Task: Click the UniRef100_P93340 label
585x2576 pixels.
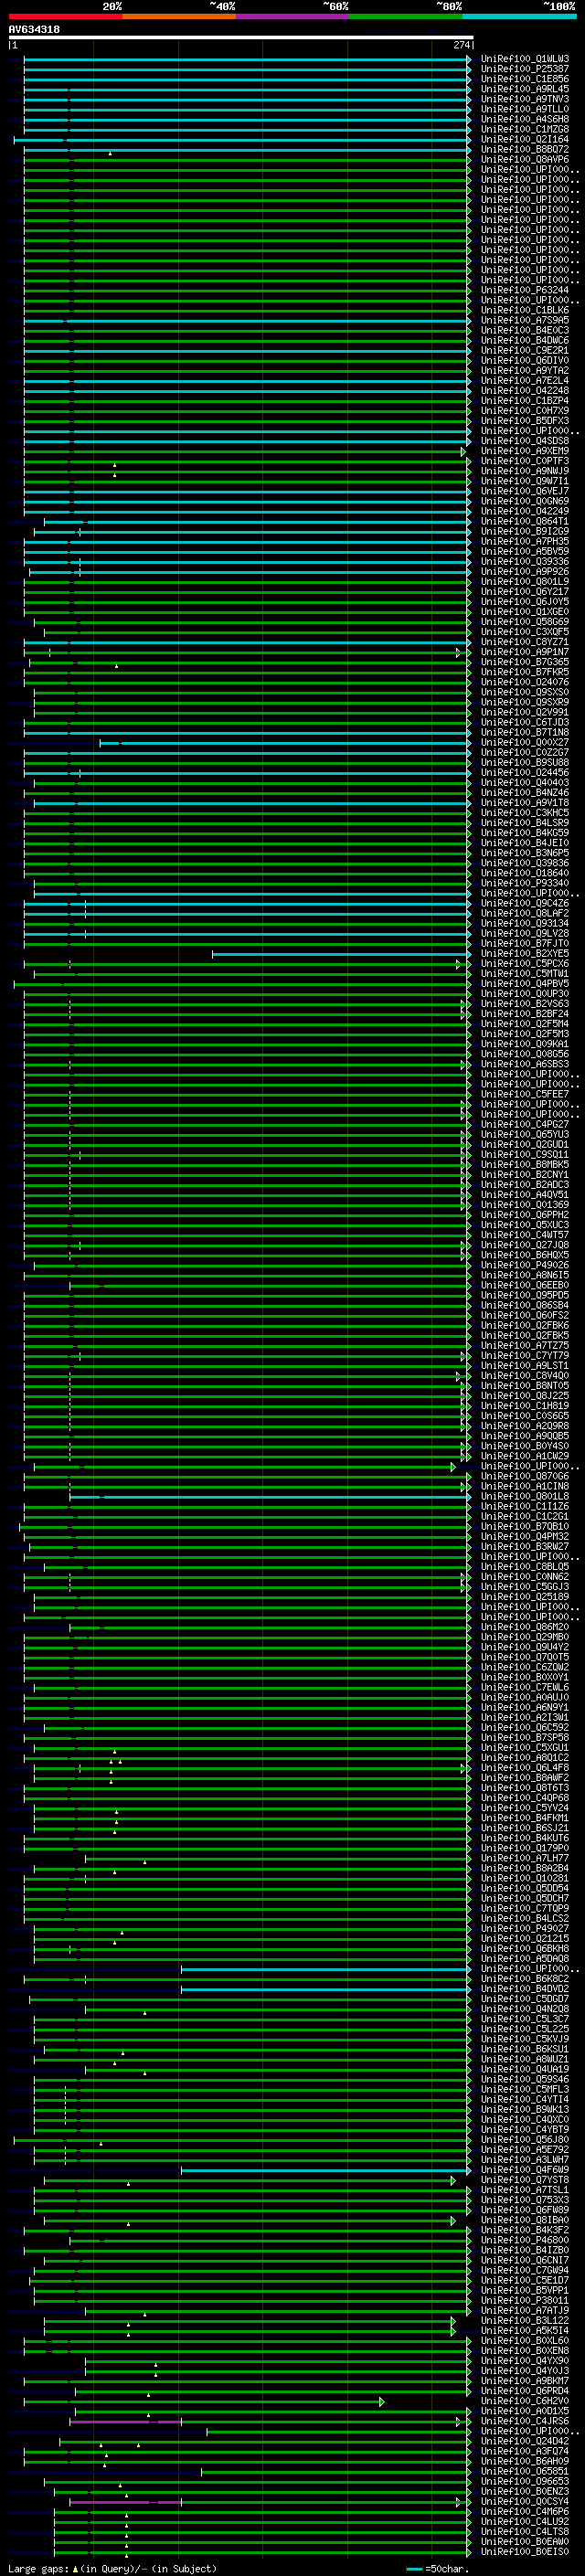Action: (x=524, y=883)
